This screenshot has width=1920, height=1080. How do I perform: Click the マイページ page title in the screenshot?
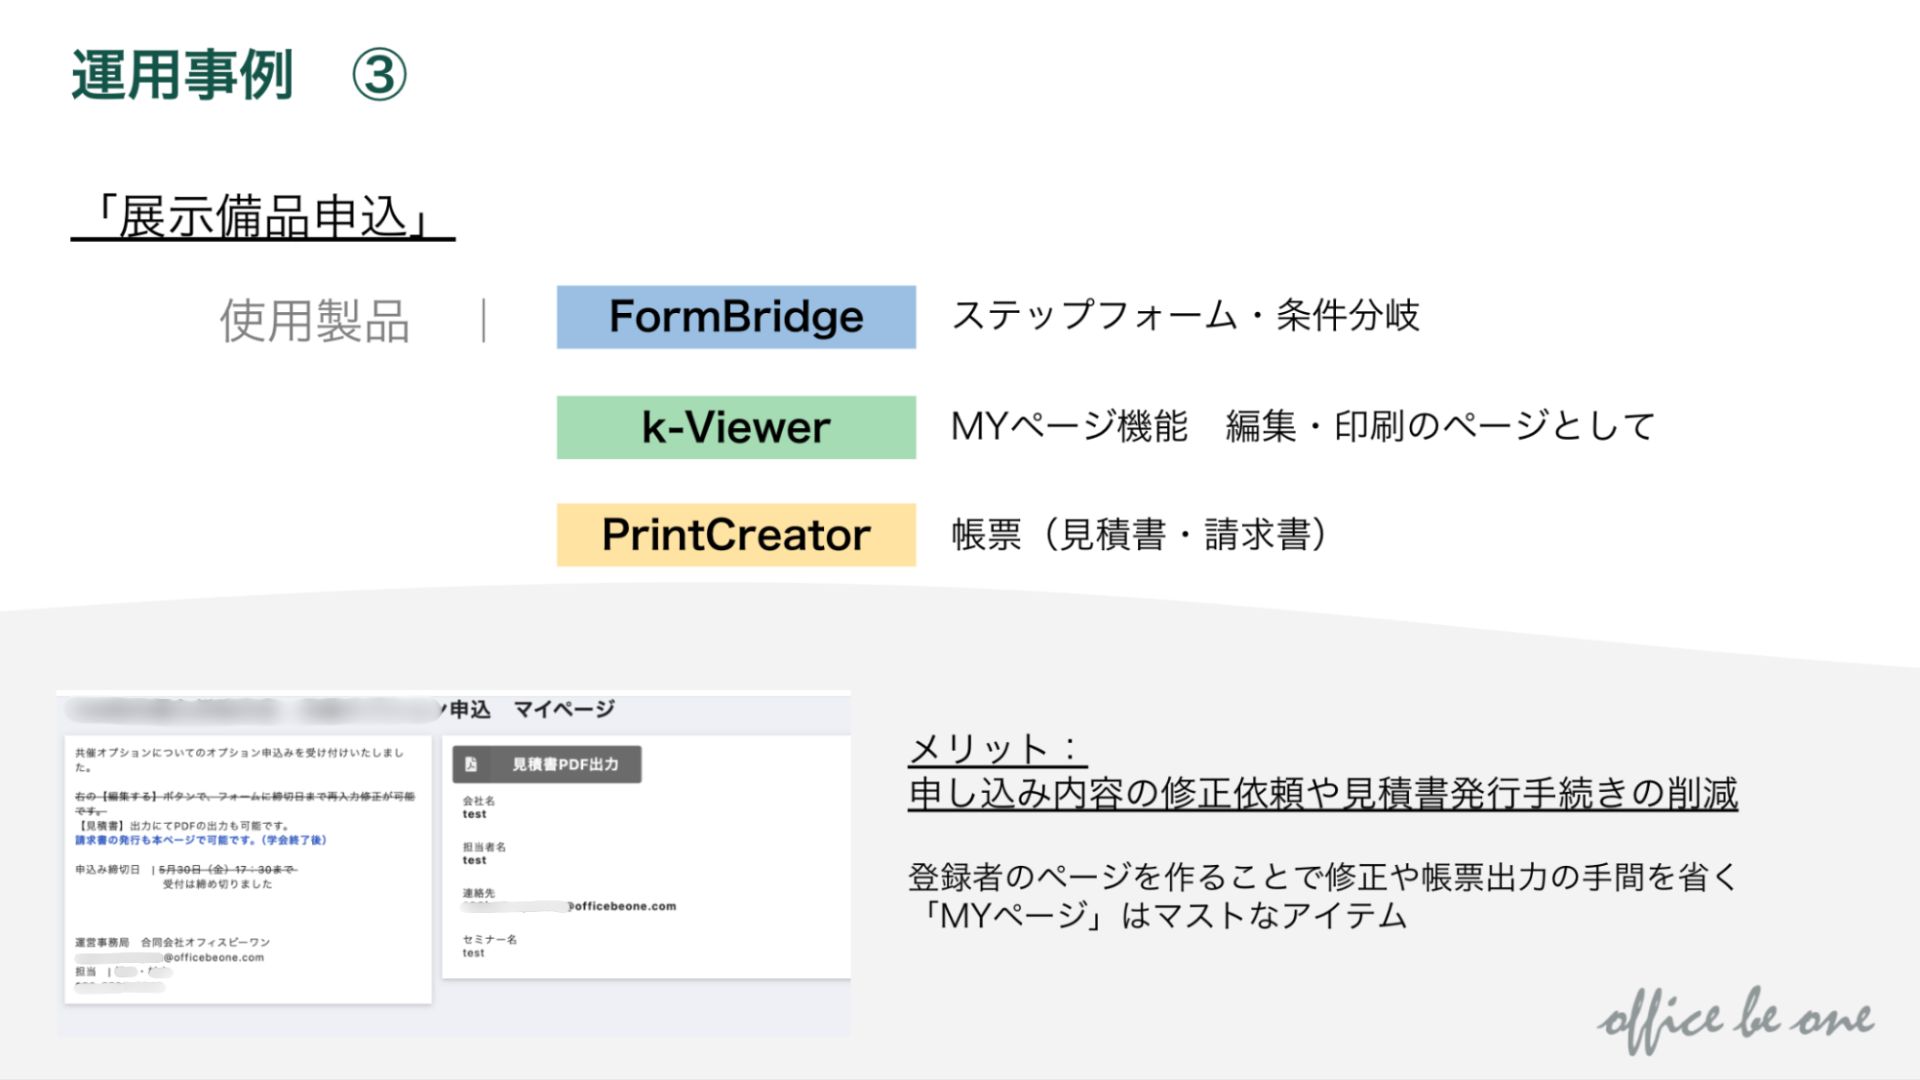click(564, 709)
